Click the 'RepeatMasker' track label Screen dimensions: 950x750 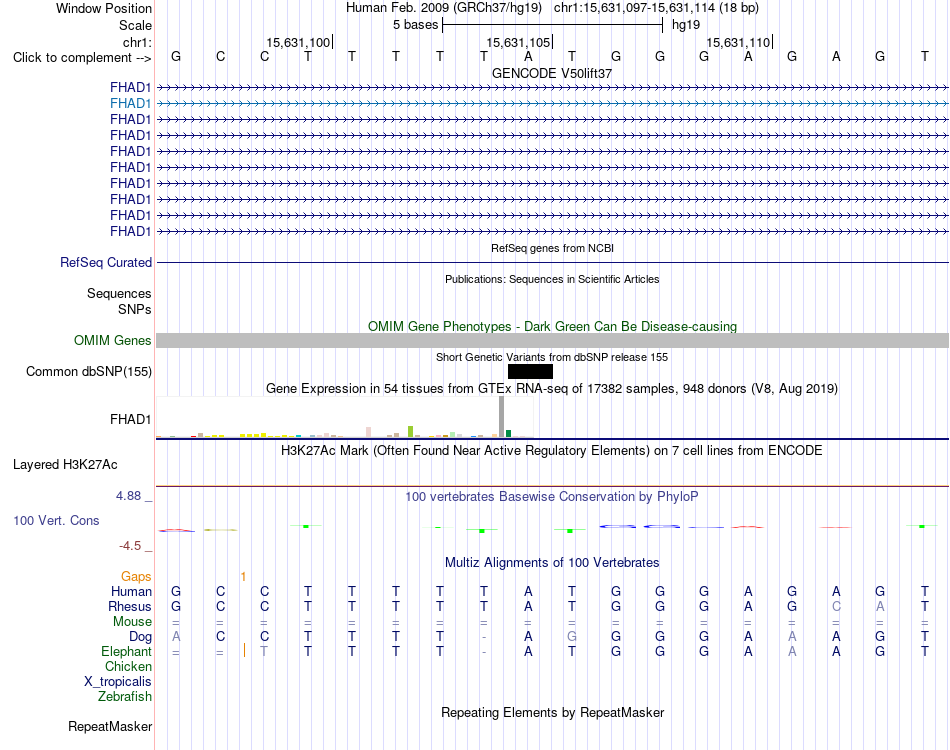(110, 726)
